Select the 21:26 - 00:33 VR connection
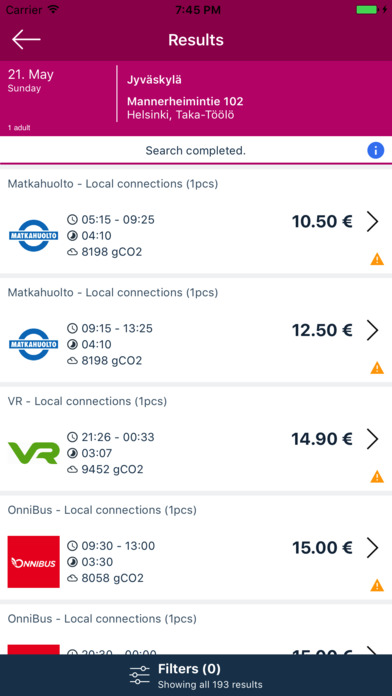The width and height of the screenshot is (392, 696). click(x=196, y=439)
